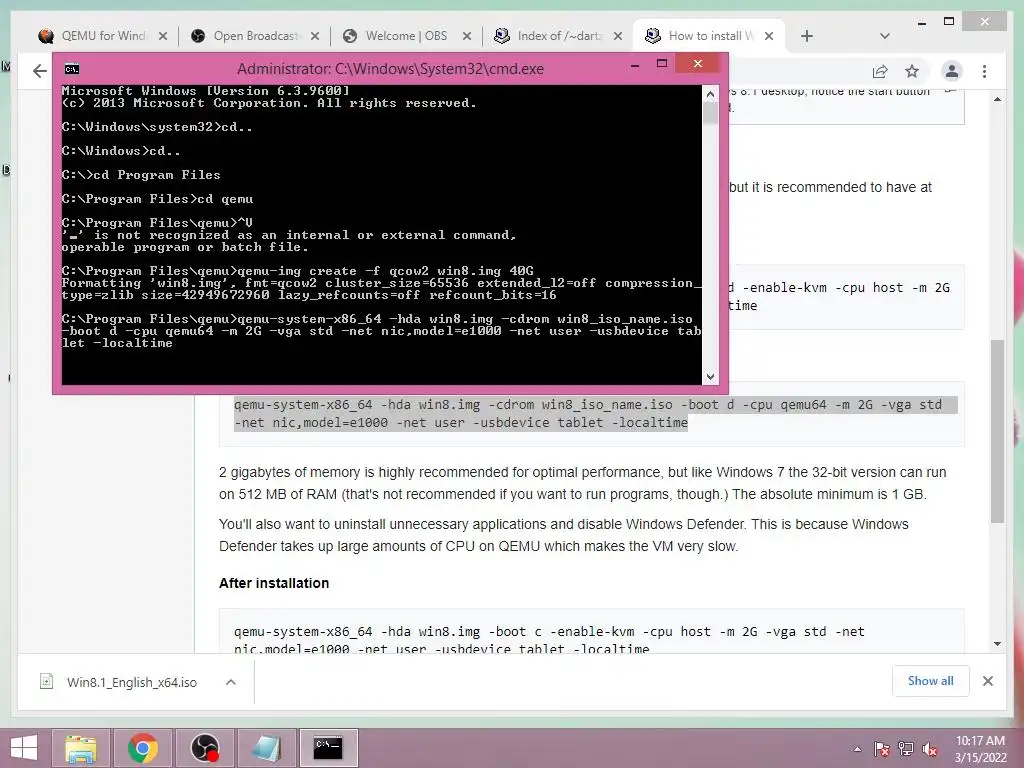This screenshot has height=768, width=1024.
Task: Close the Index of /~dartz tab
Action: tap(618, 37)
